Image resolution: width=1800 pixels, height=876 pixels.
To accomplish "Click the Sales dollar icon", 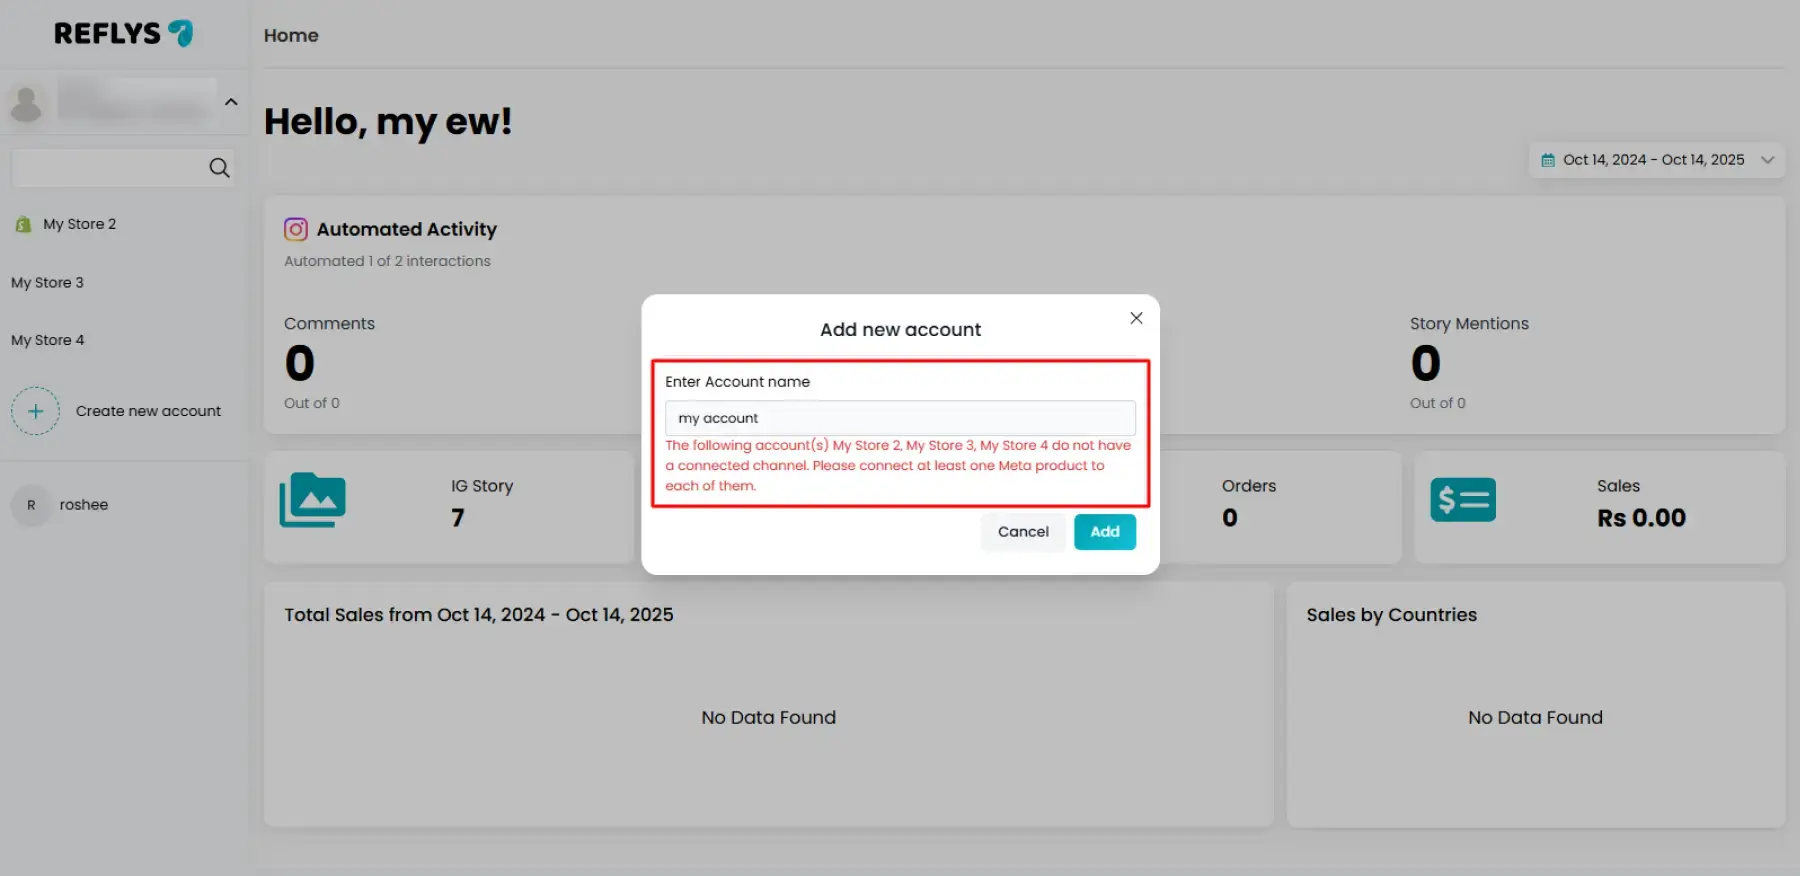I will [1462, 500].
